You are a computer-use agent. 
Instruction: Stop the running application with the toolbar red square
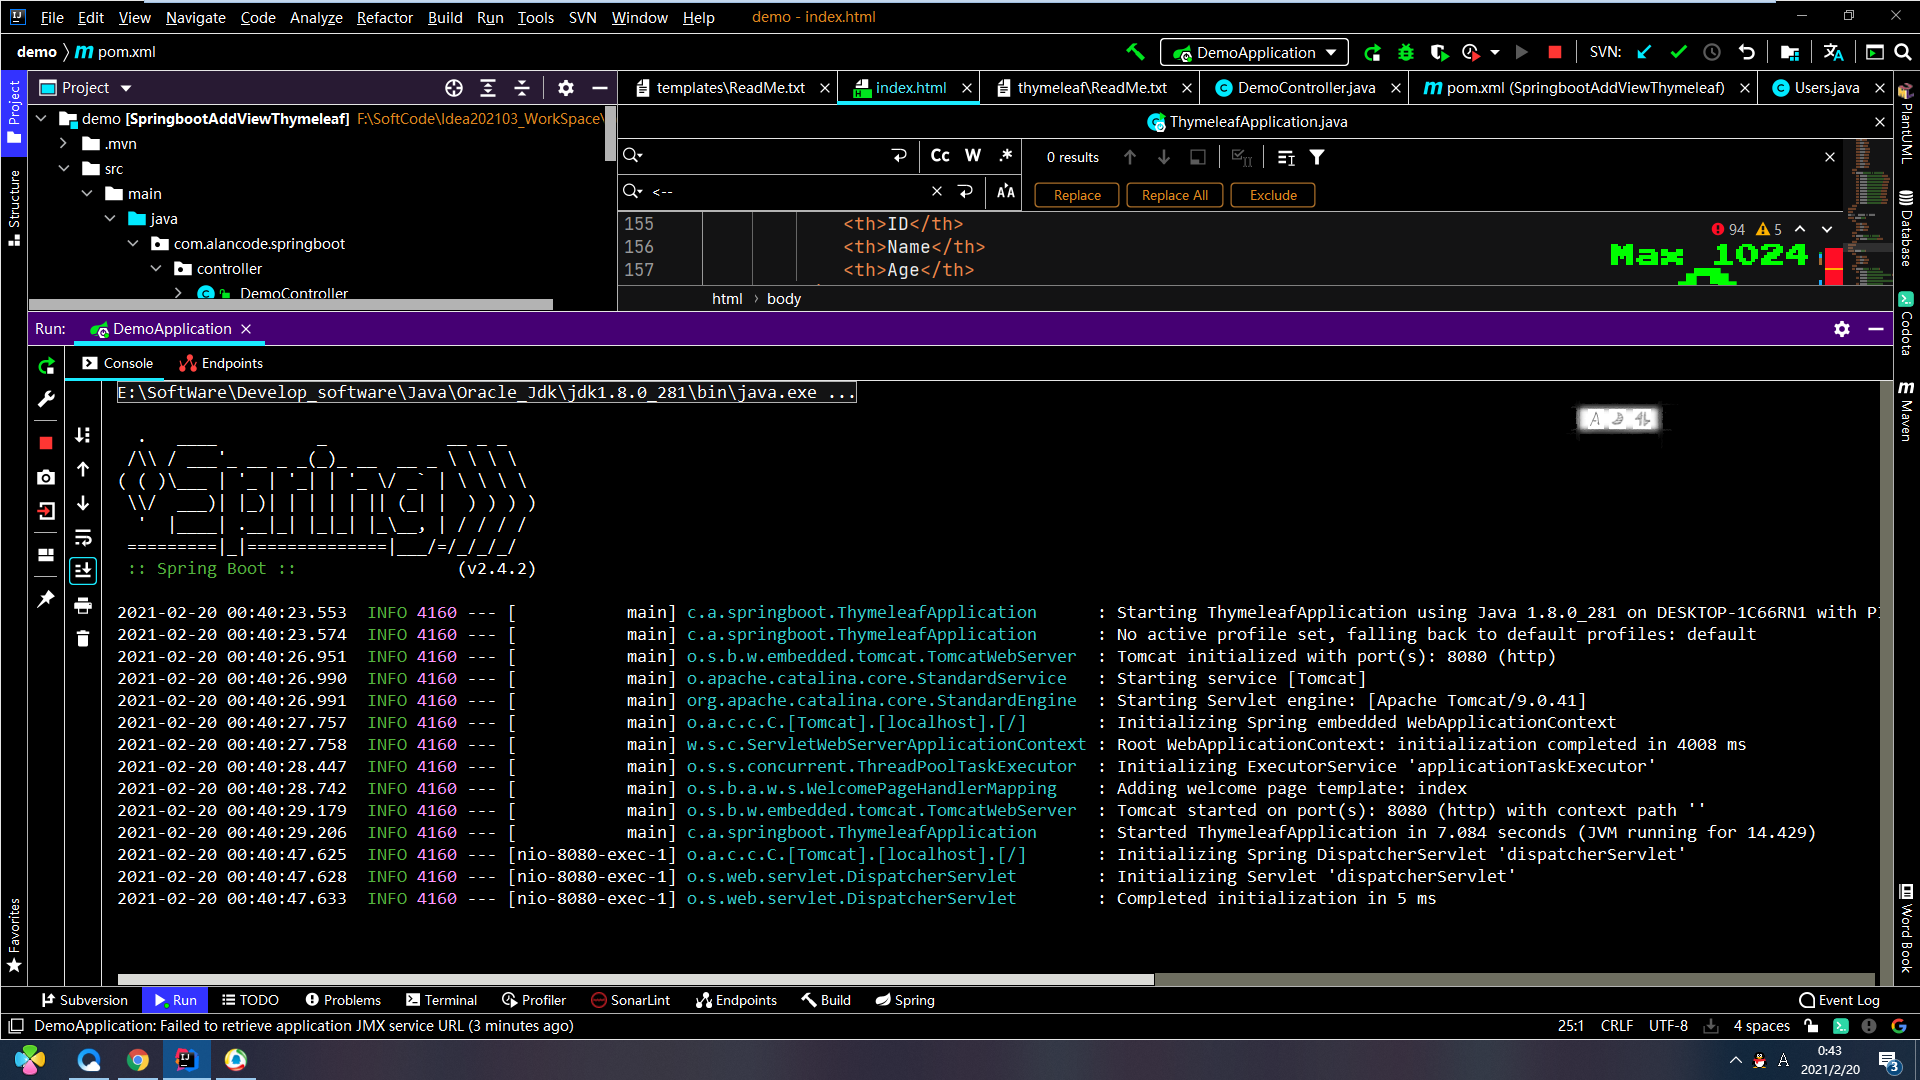[1554, 52]
